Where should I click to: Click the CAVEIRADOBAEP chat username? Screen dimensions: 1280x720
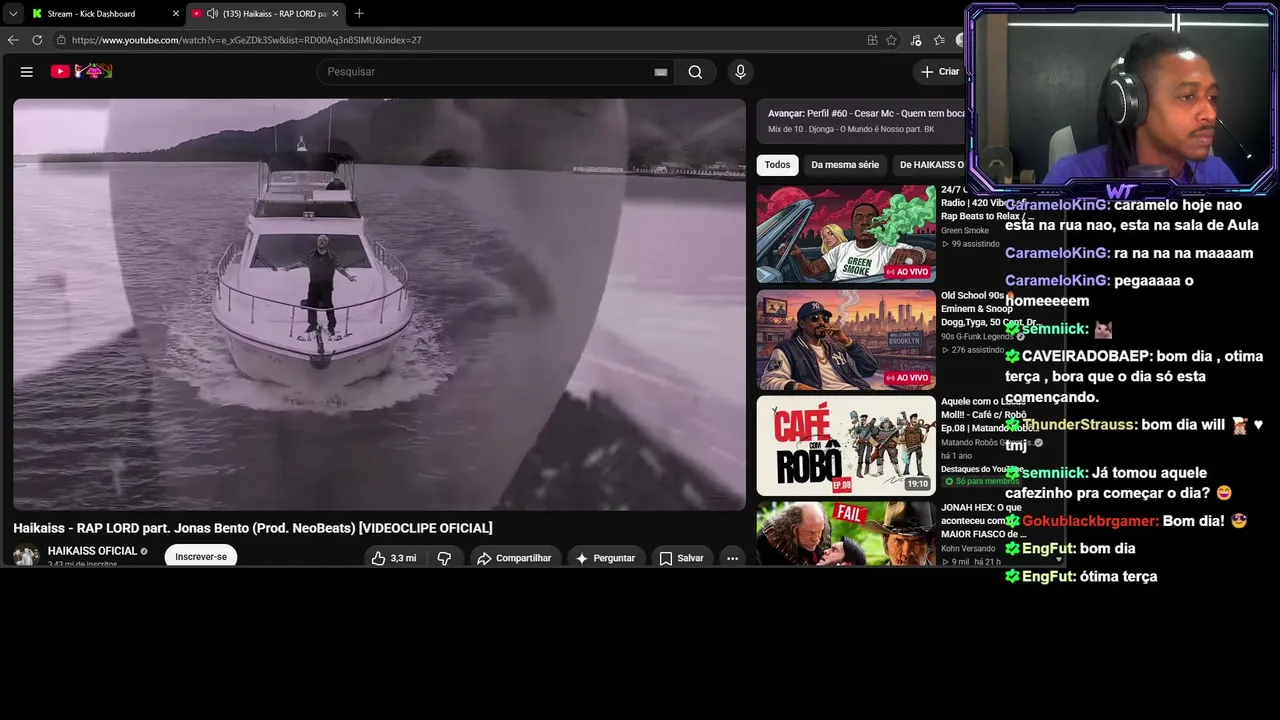point(1087,356)
